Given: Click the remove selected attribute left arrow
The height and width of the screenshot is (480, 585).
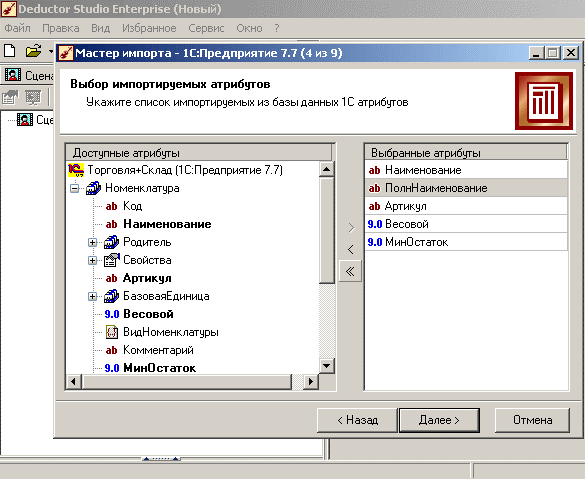Looking at the screenshot, I should pyautogui.click(x=350, y=249).
